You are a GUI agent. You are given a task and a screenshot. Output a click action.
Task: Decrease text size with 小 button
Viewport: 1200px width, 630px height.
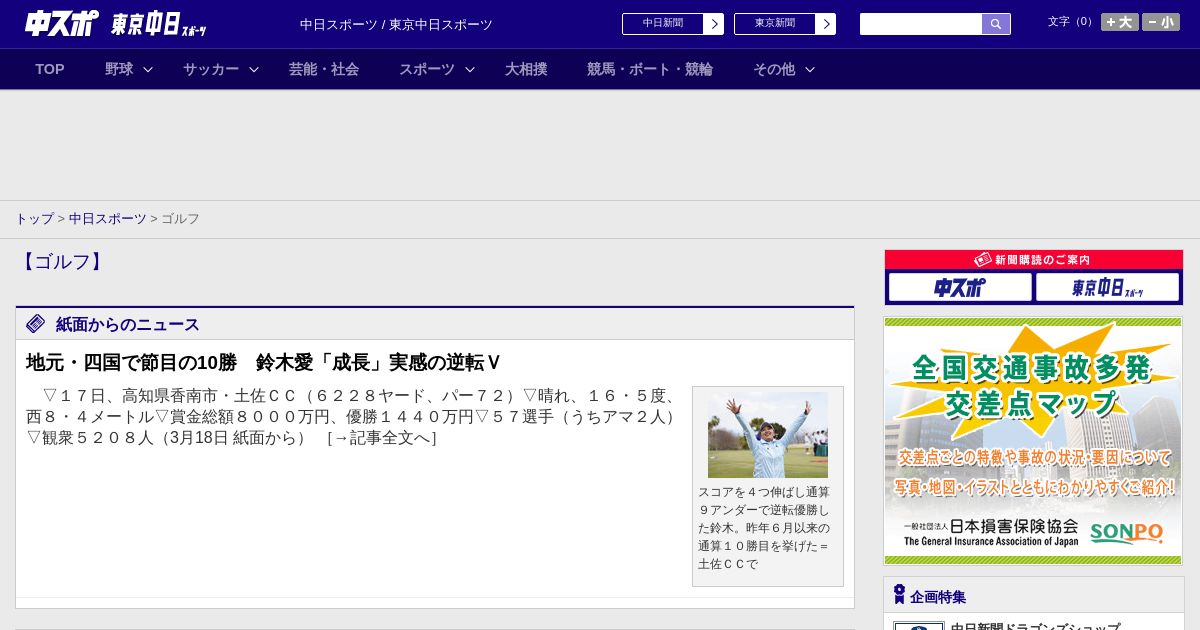click(1161, 22)
